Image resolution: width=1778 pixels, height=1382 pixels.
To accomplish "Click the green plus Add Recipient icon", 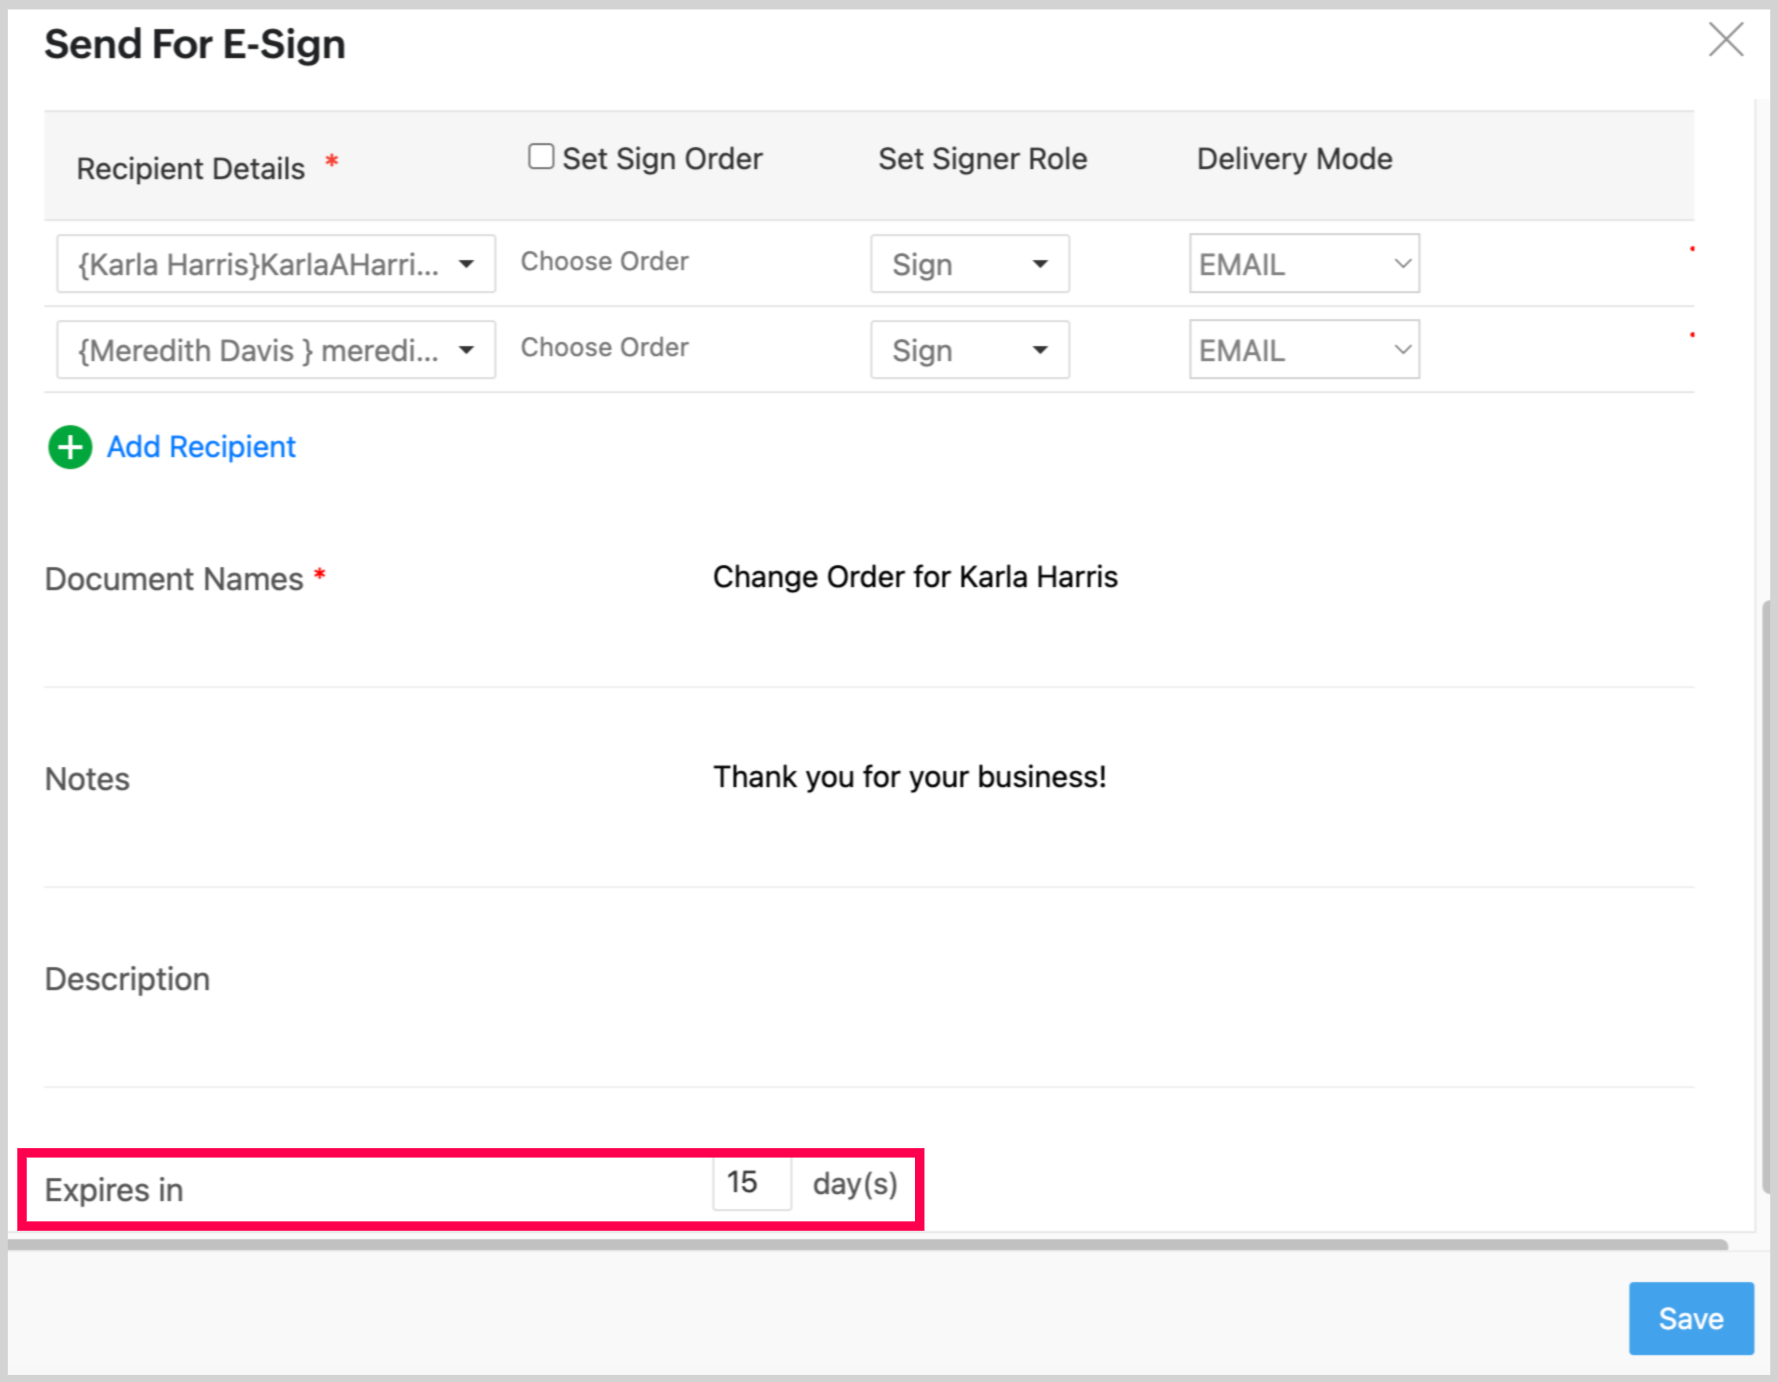I will (x=70, y=447).
